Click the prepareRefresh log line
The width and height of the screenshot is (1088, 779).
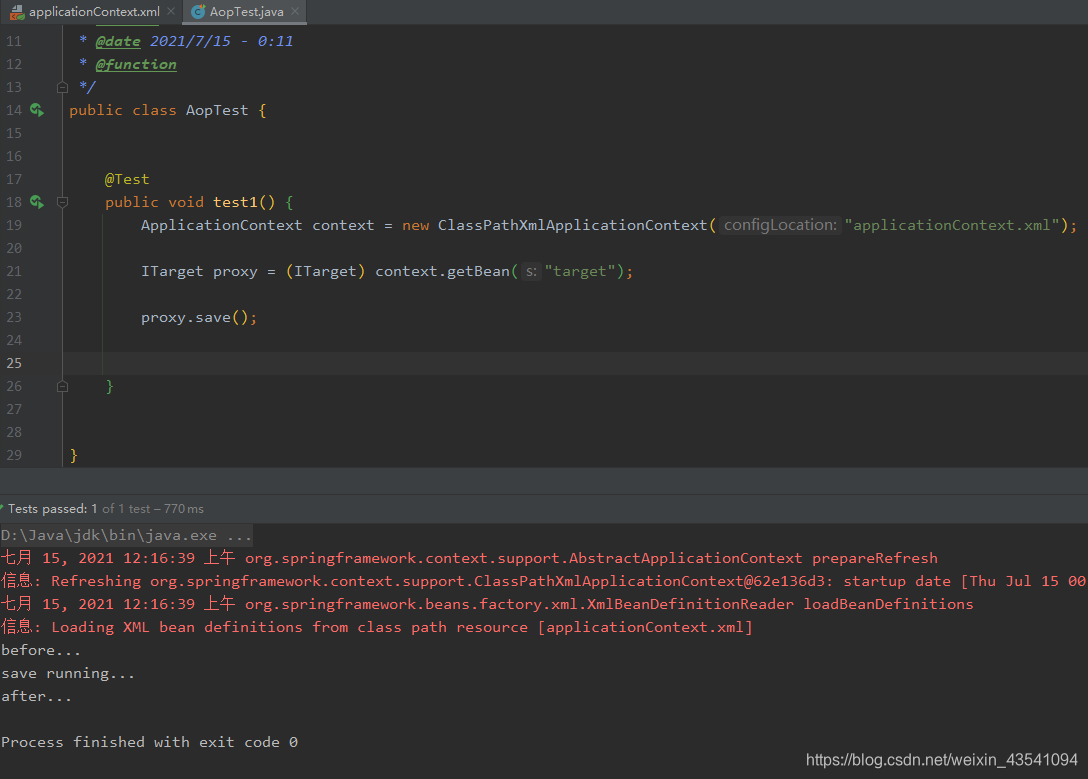tap(469, 558)
